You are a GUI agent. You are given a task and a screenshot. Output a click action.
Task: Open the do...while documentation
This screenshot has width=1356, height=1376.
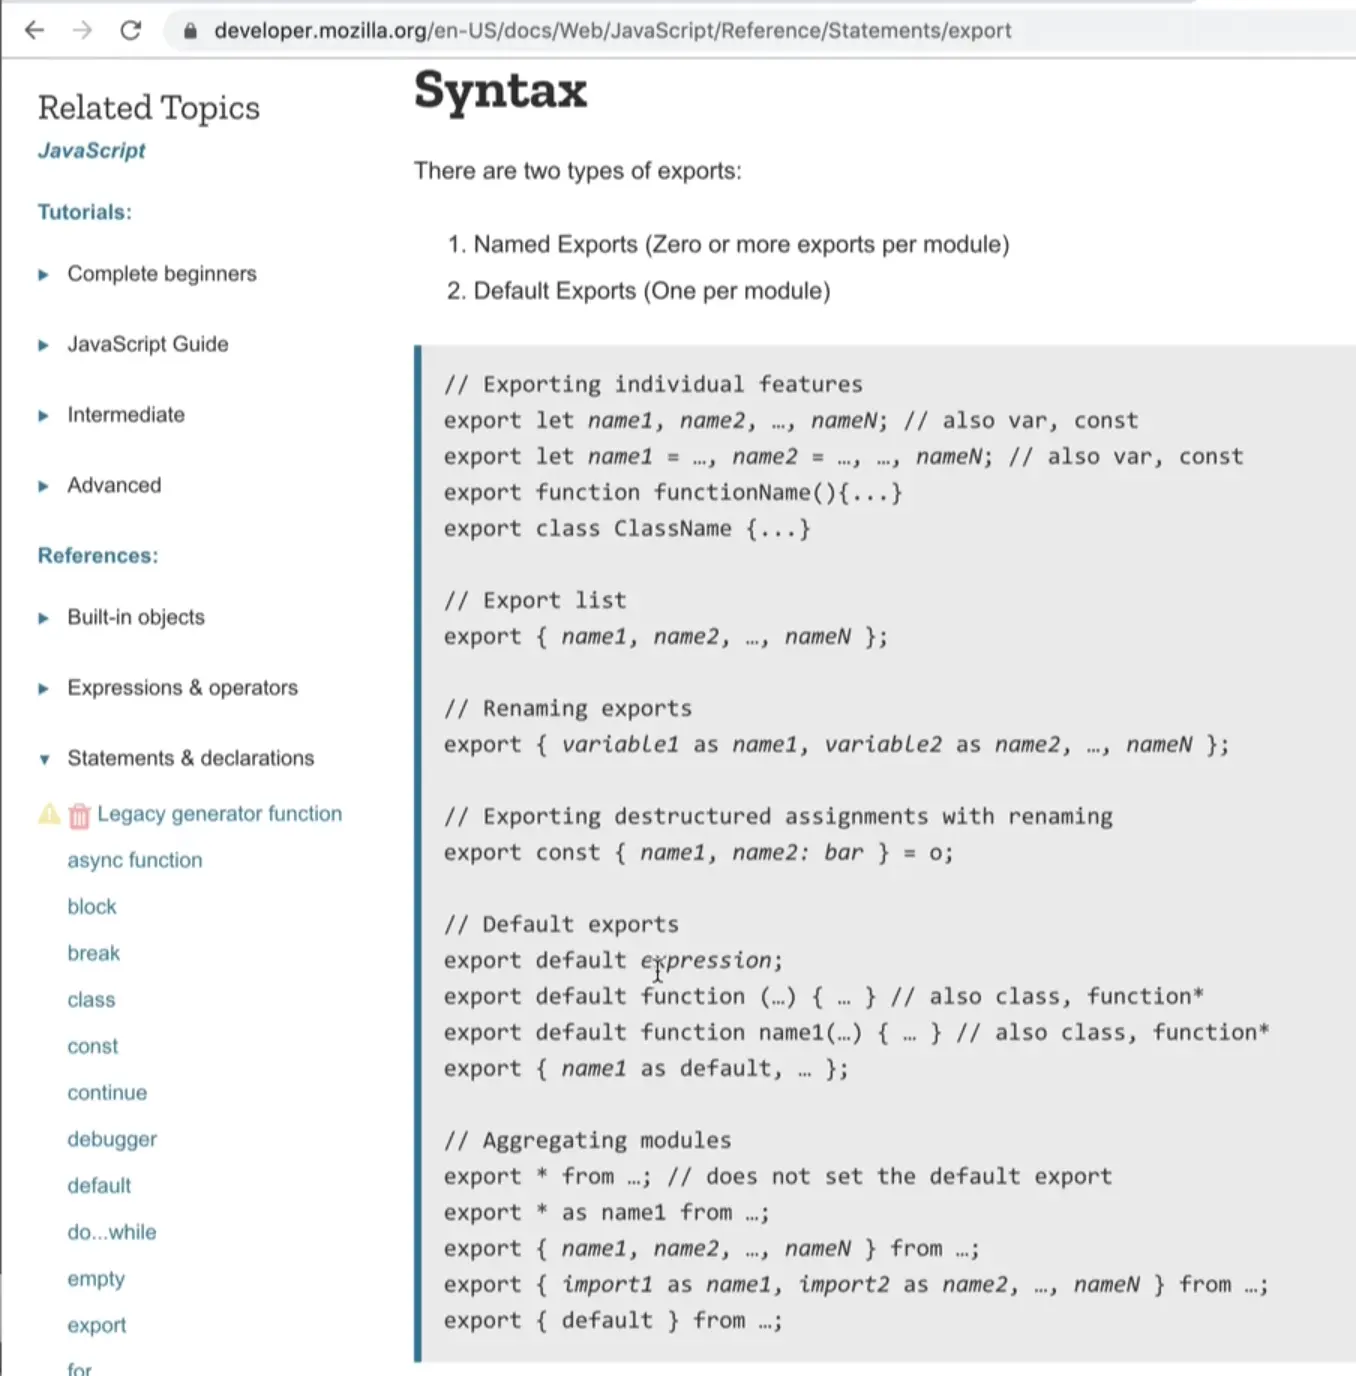coord(111,1232)
